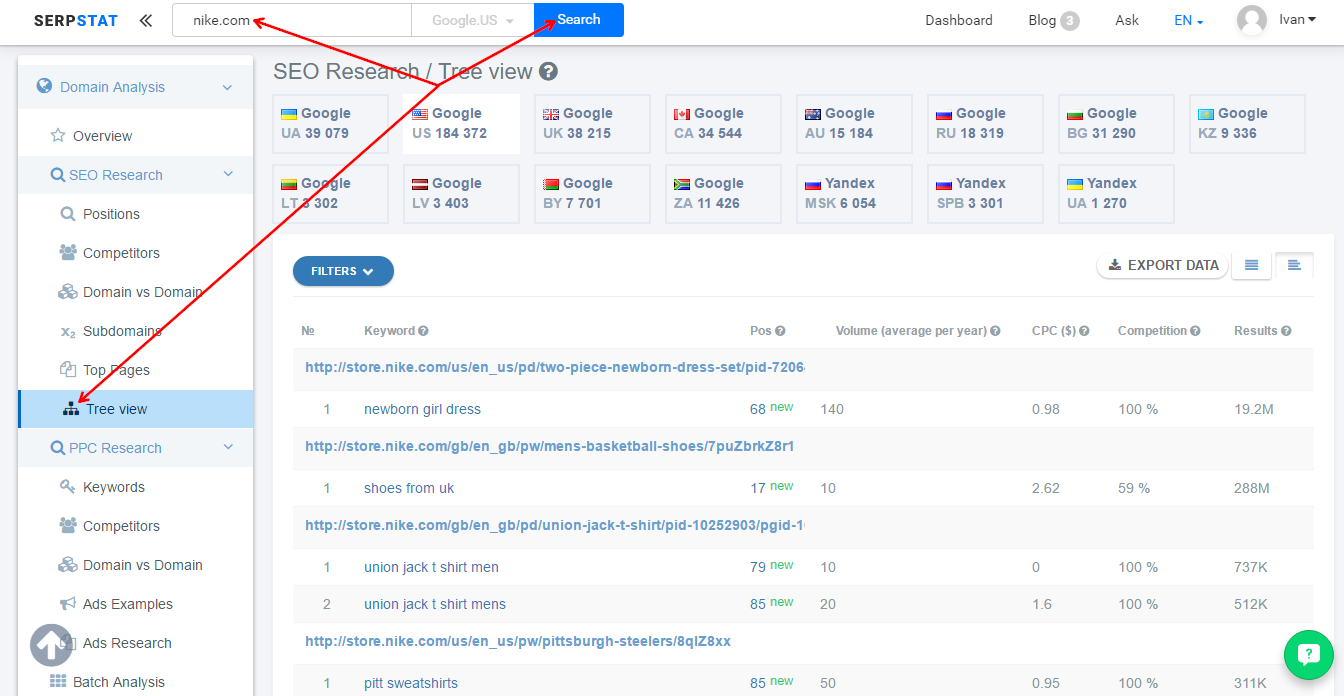Viewport: 1344px width, 696px height.
Task: Switch to the Google RU database tab
Action: [x=985, y=124]
